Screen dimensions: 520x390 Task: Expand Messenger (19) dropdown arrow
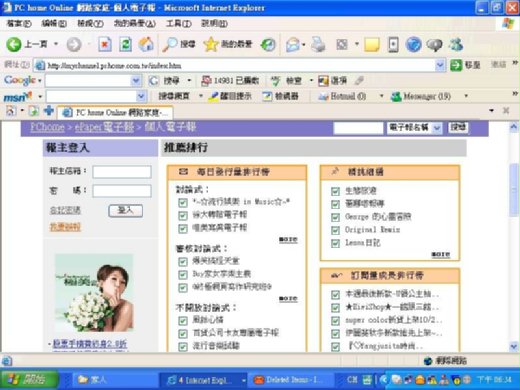coord(466,97)
